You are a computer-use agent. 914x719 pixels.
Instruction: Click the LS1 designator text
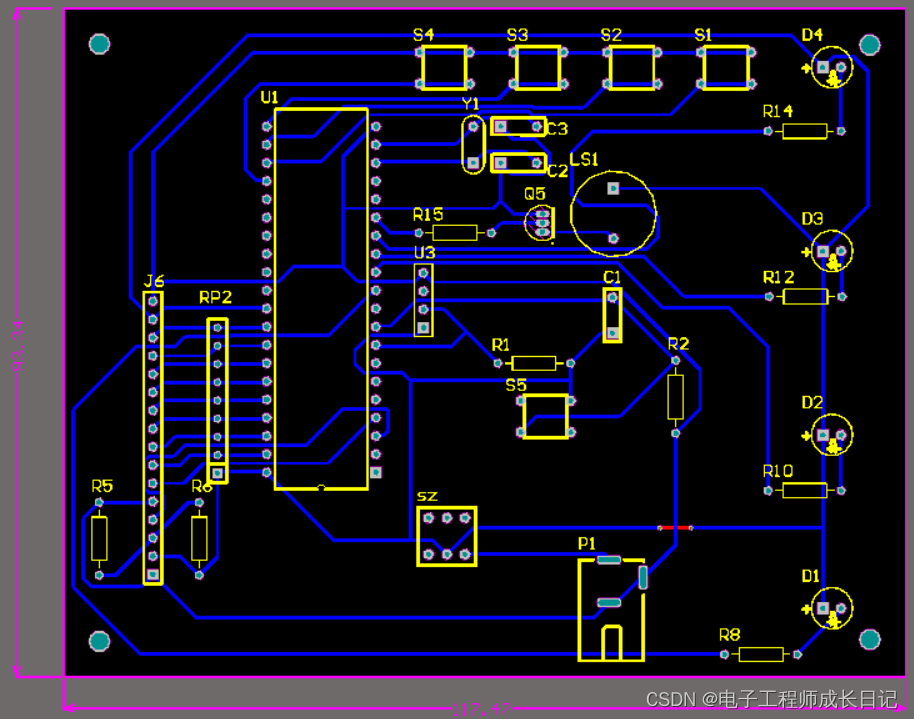pyautogui.click(x=584, y=159)
